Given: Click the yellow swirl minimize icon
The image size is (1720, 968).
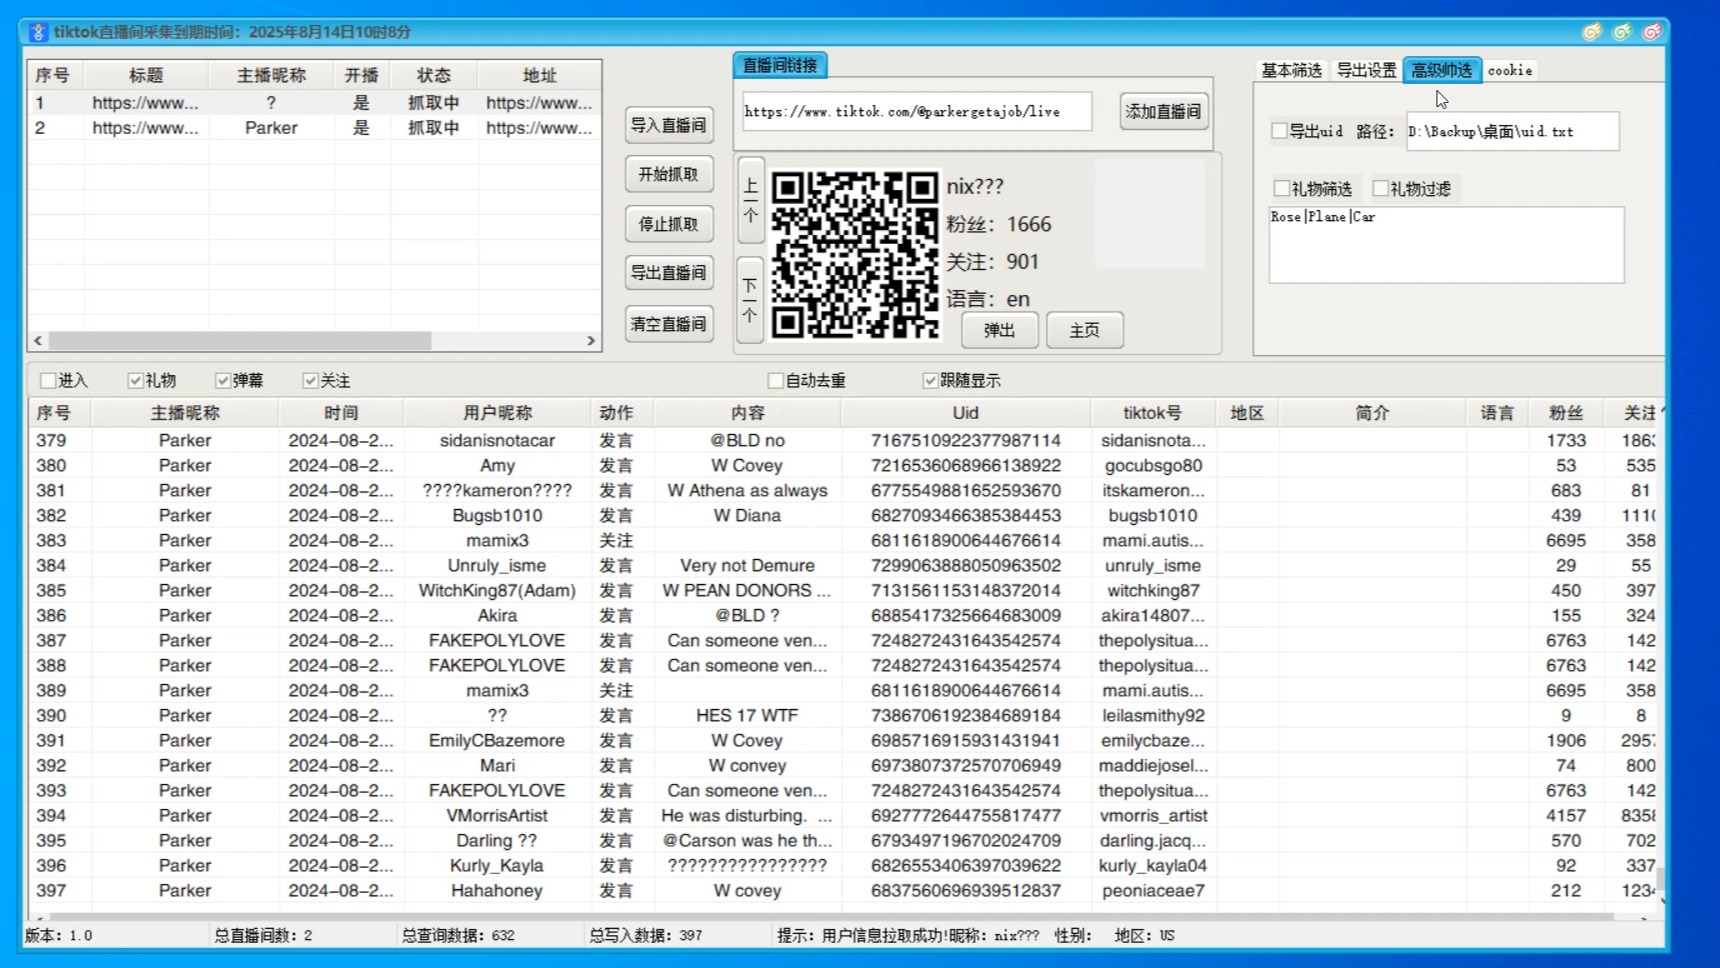Looking at the screenshot, I should pos(1591,32).
